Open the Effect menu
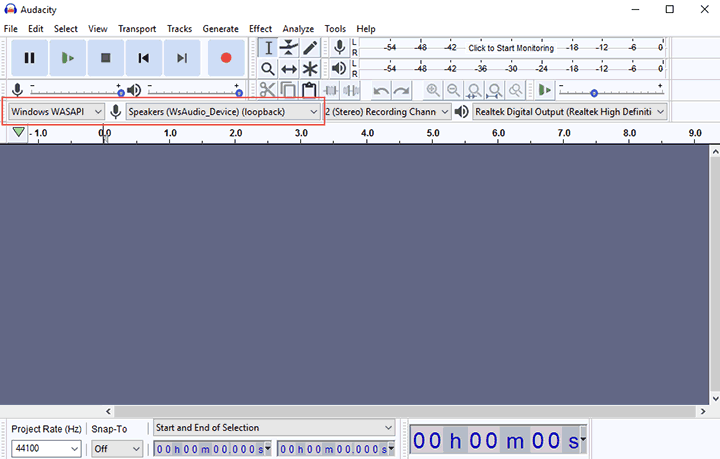This screenshot has width=720, height=459. pyautogui.click(x=260, y=29)
